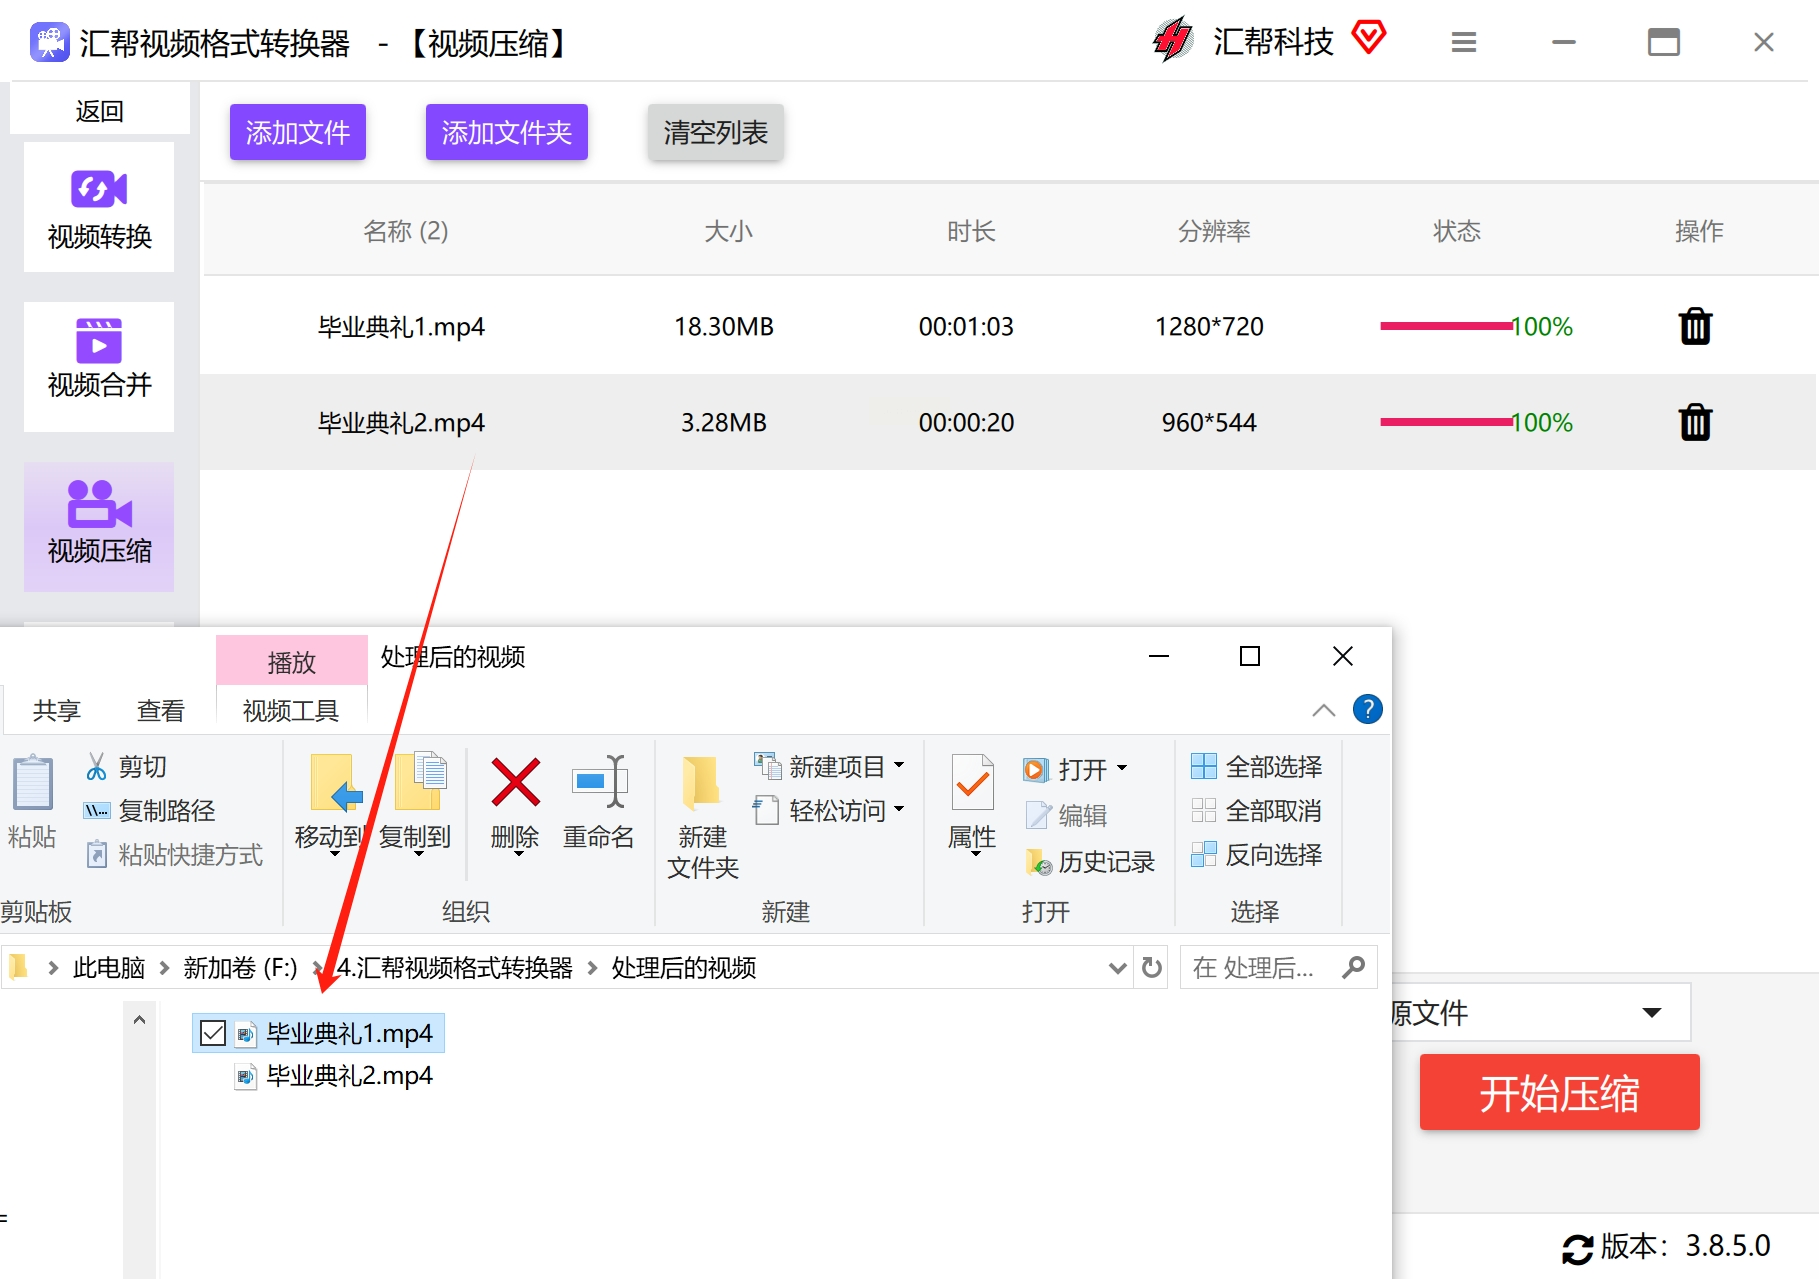
Task: Select the 视频压缩 video compress module
Action: click(99, 526)
